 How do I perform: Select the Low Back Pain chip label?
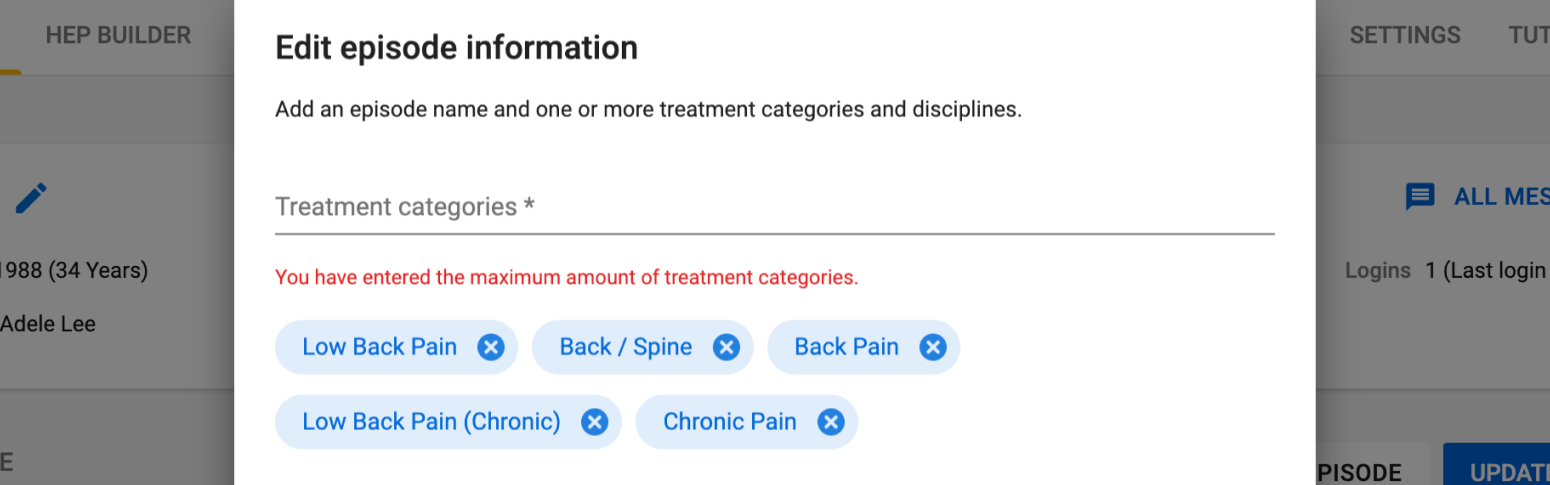[380, 347]
